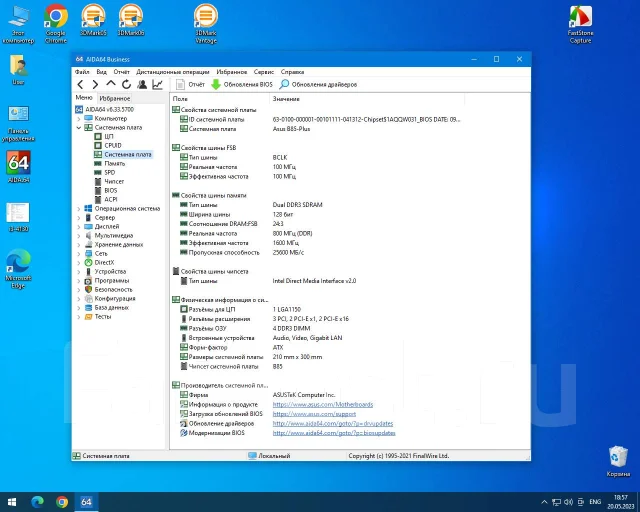Open the Файл menu

(x=82, y=72)
